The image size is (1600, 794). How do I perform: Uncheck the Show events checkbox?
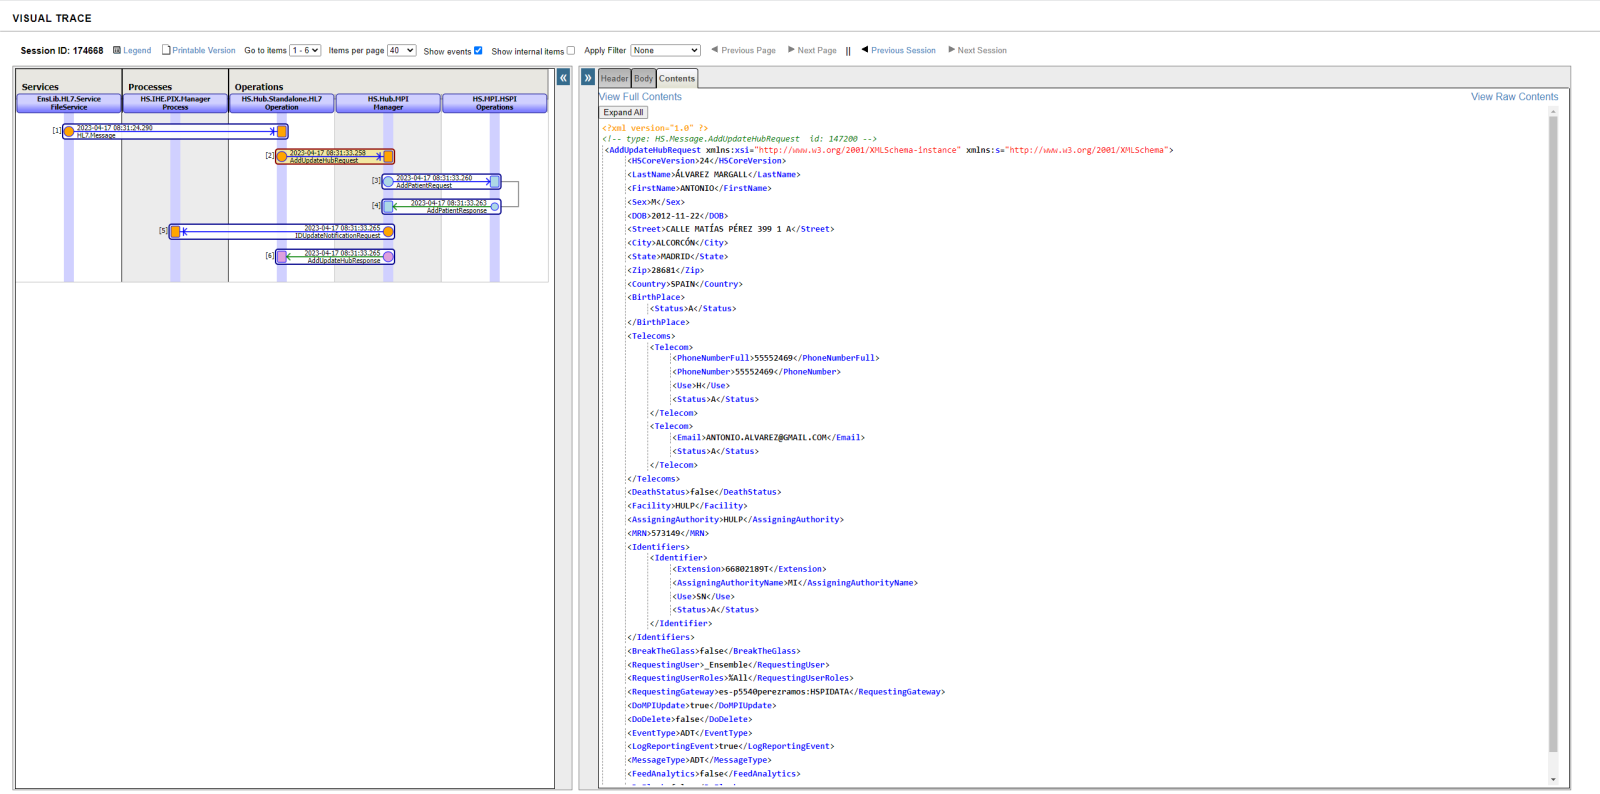[478, 51]
